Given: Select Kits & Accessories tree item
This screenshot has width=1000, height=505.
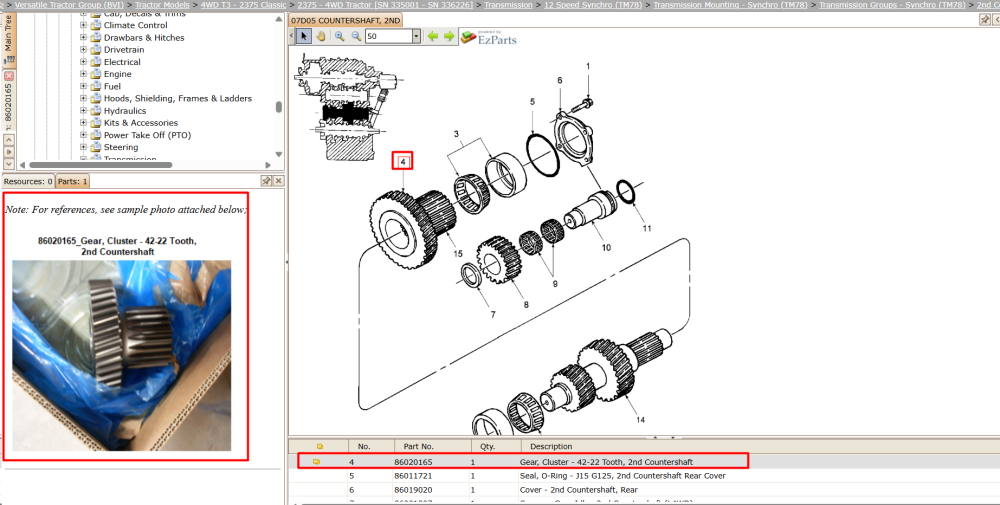Looking at the screenshot, I should click(141, 123).
